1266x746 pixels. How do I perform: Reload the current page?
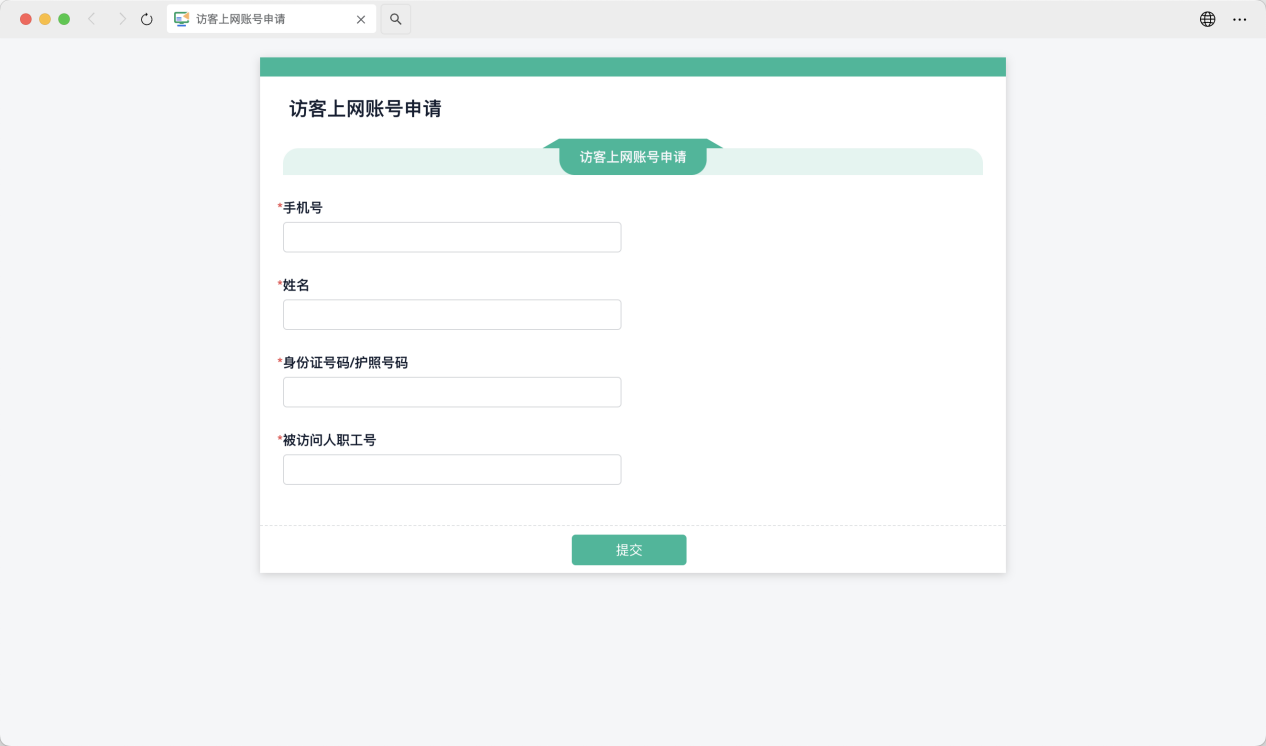pos(146,18)
